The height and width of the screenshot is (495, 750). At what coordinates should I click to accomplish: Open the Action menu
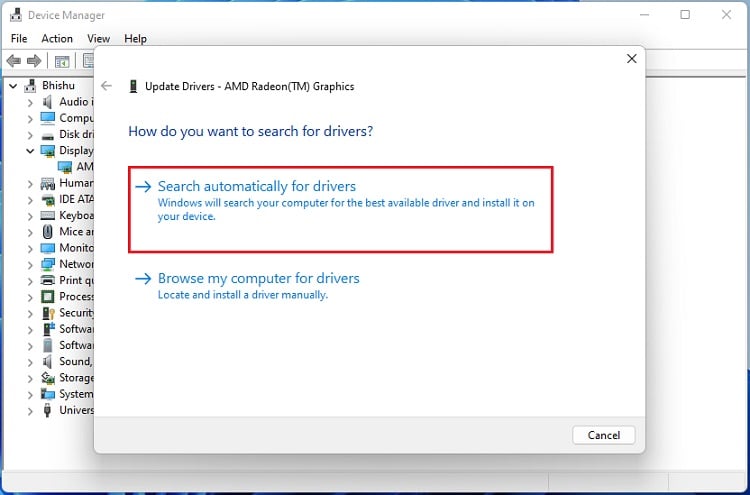pyautogui.click(x=57, y=39)
